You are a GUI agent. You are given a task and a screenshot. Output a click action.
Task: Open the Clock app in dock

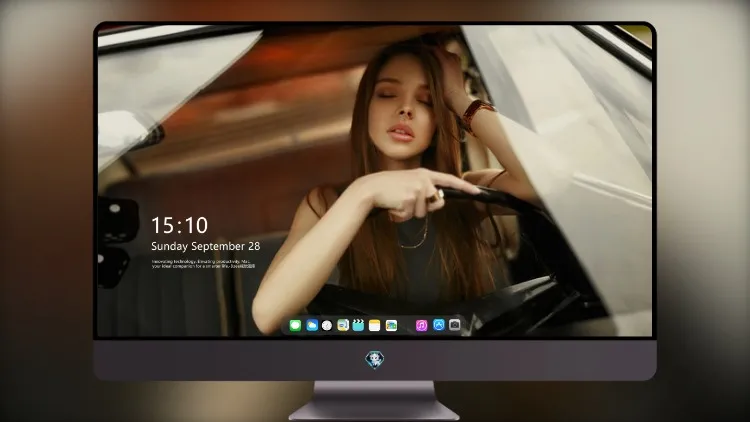point(327,325)
